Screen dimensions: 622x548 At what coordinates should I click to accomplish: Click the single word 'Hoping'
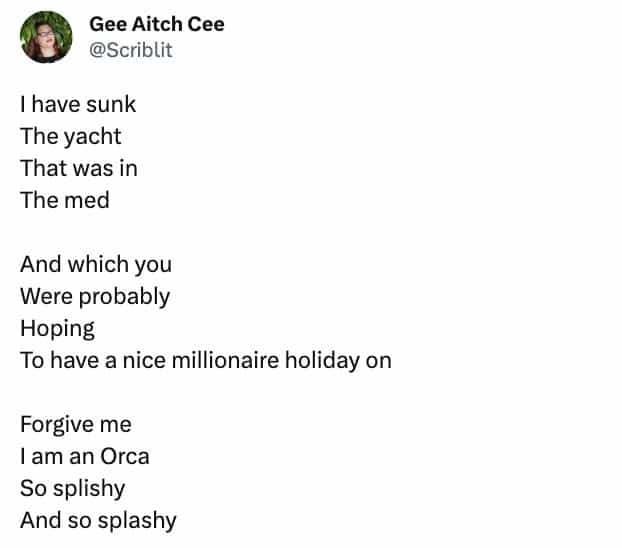pos(57,328)
